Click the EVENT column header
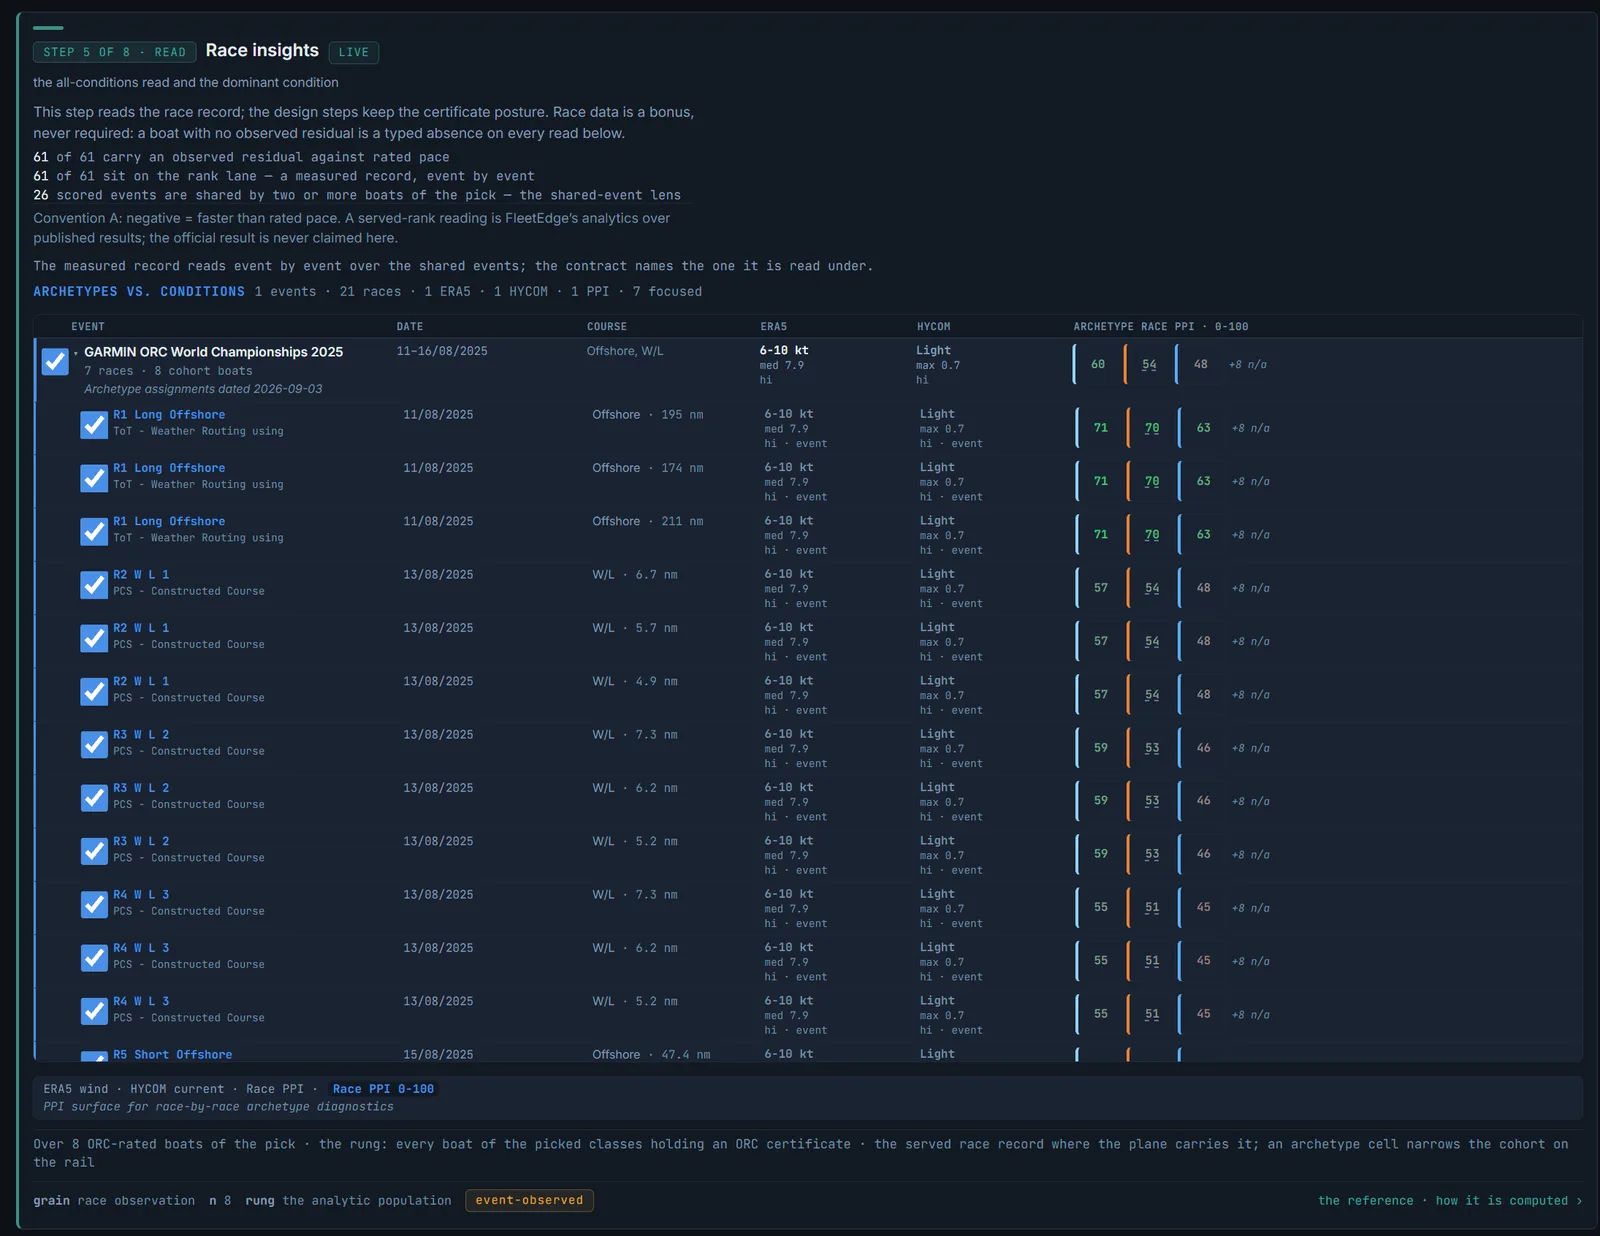This screenshot has height=1236, width=1600. click(x=88, y=327)
